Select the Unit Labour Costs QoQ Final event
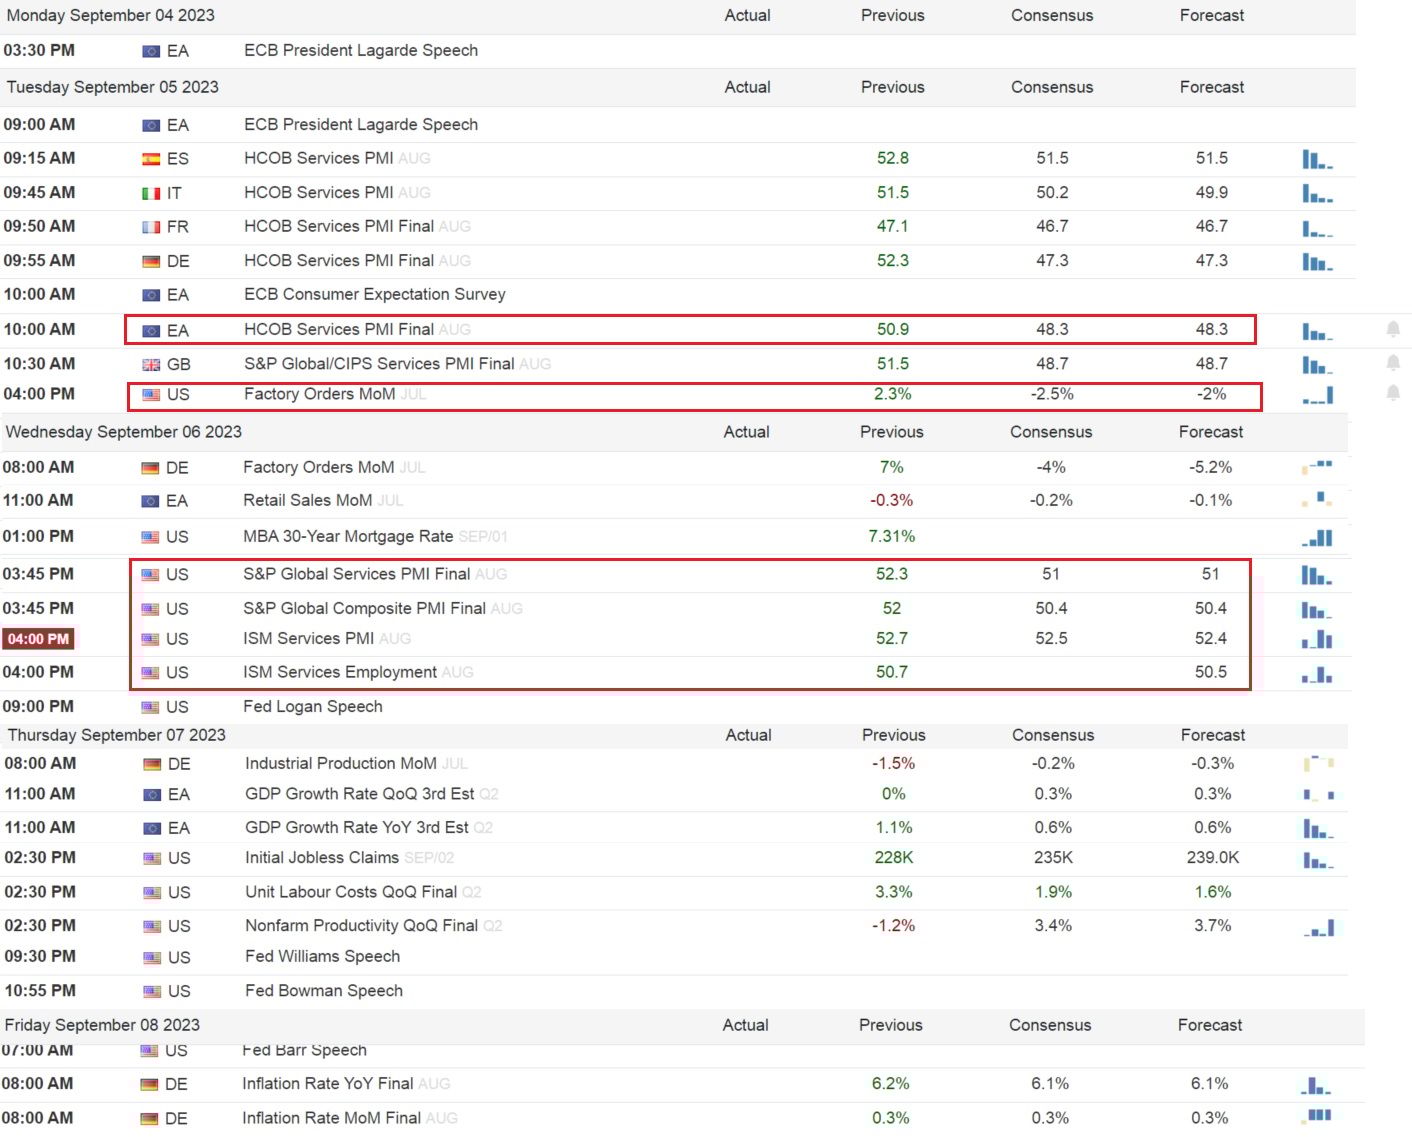 point(350,892)
